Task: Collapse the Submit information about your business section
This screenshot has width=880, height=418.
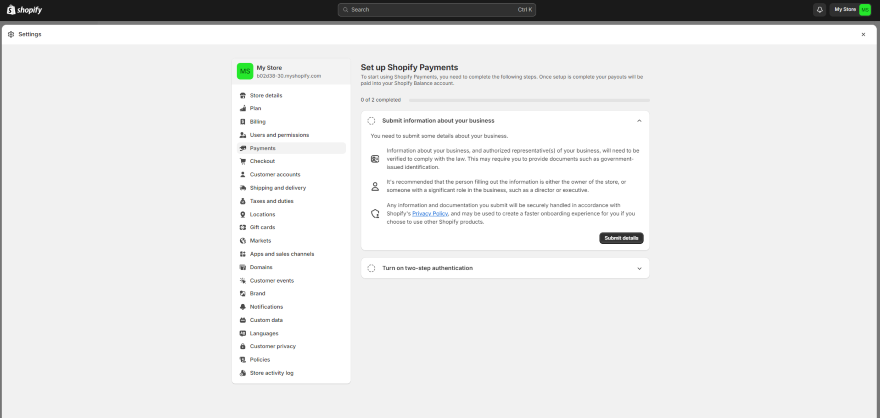Action: click(x=639, y=121)
